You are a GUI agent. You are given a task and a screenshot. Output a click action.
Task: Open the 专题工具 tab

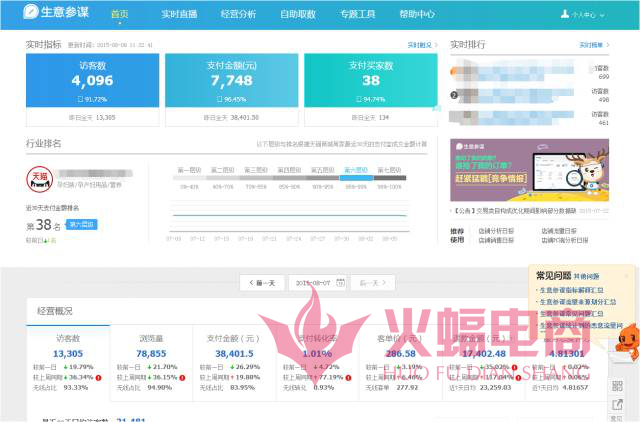(358, 14)
